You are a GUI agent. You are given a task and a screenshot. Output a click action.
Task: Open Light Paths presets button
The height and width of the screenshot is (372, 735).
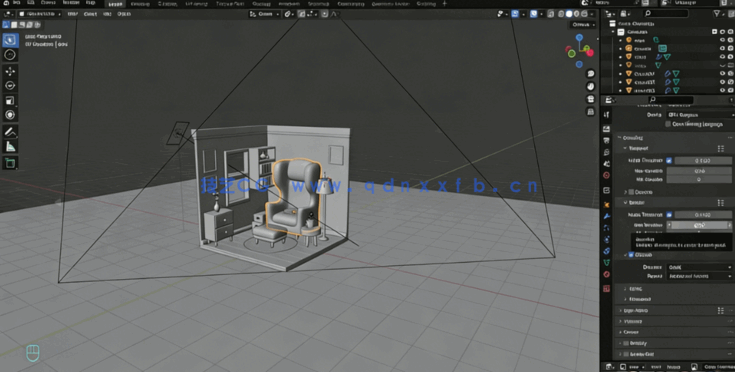pos(721,311)
